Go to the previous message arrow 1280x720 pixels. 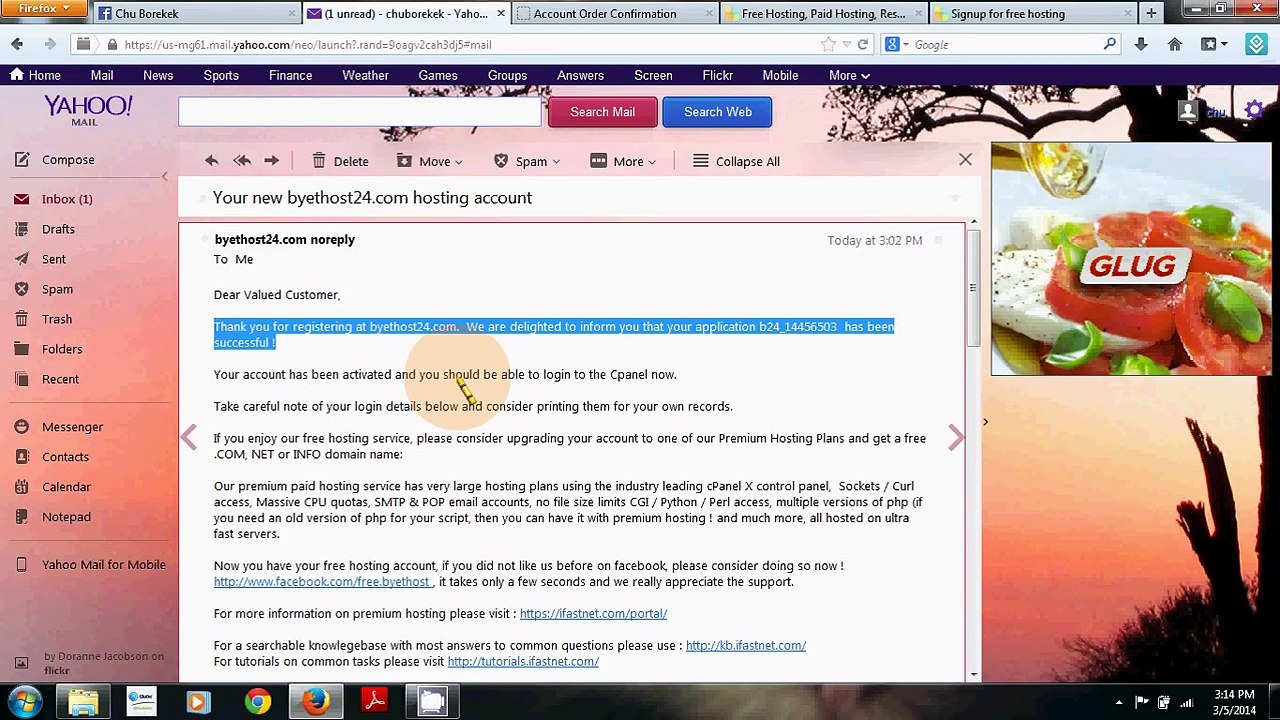pos(189,437)
